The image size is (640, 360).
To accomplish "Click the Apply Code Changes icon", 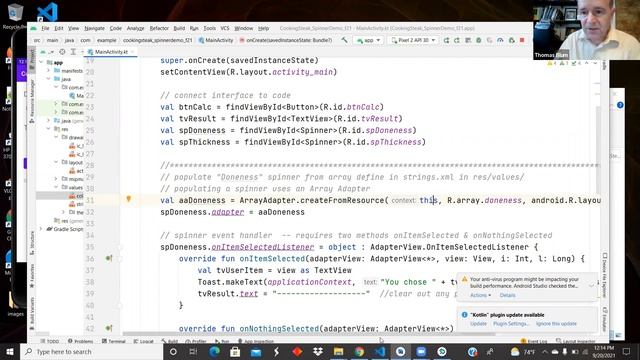I will [457, 40].
